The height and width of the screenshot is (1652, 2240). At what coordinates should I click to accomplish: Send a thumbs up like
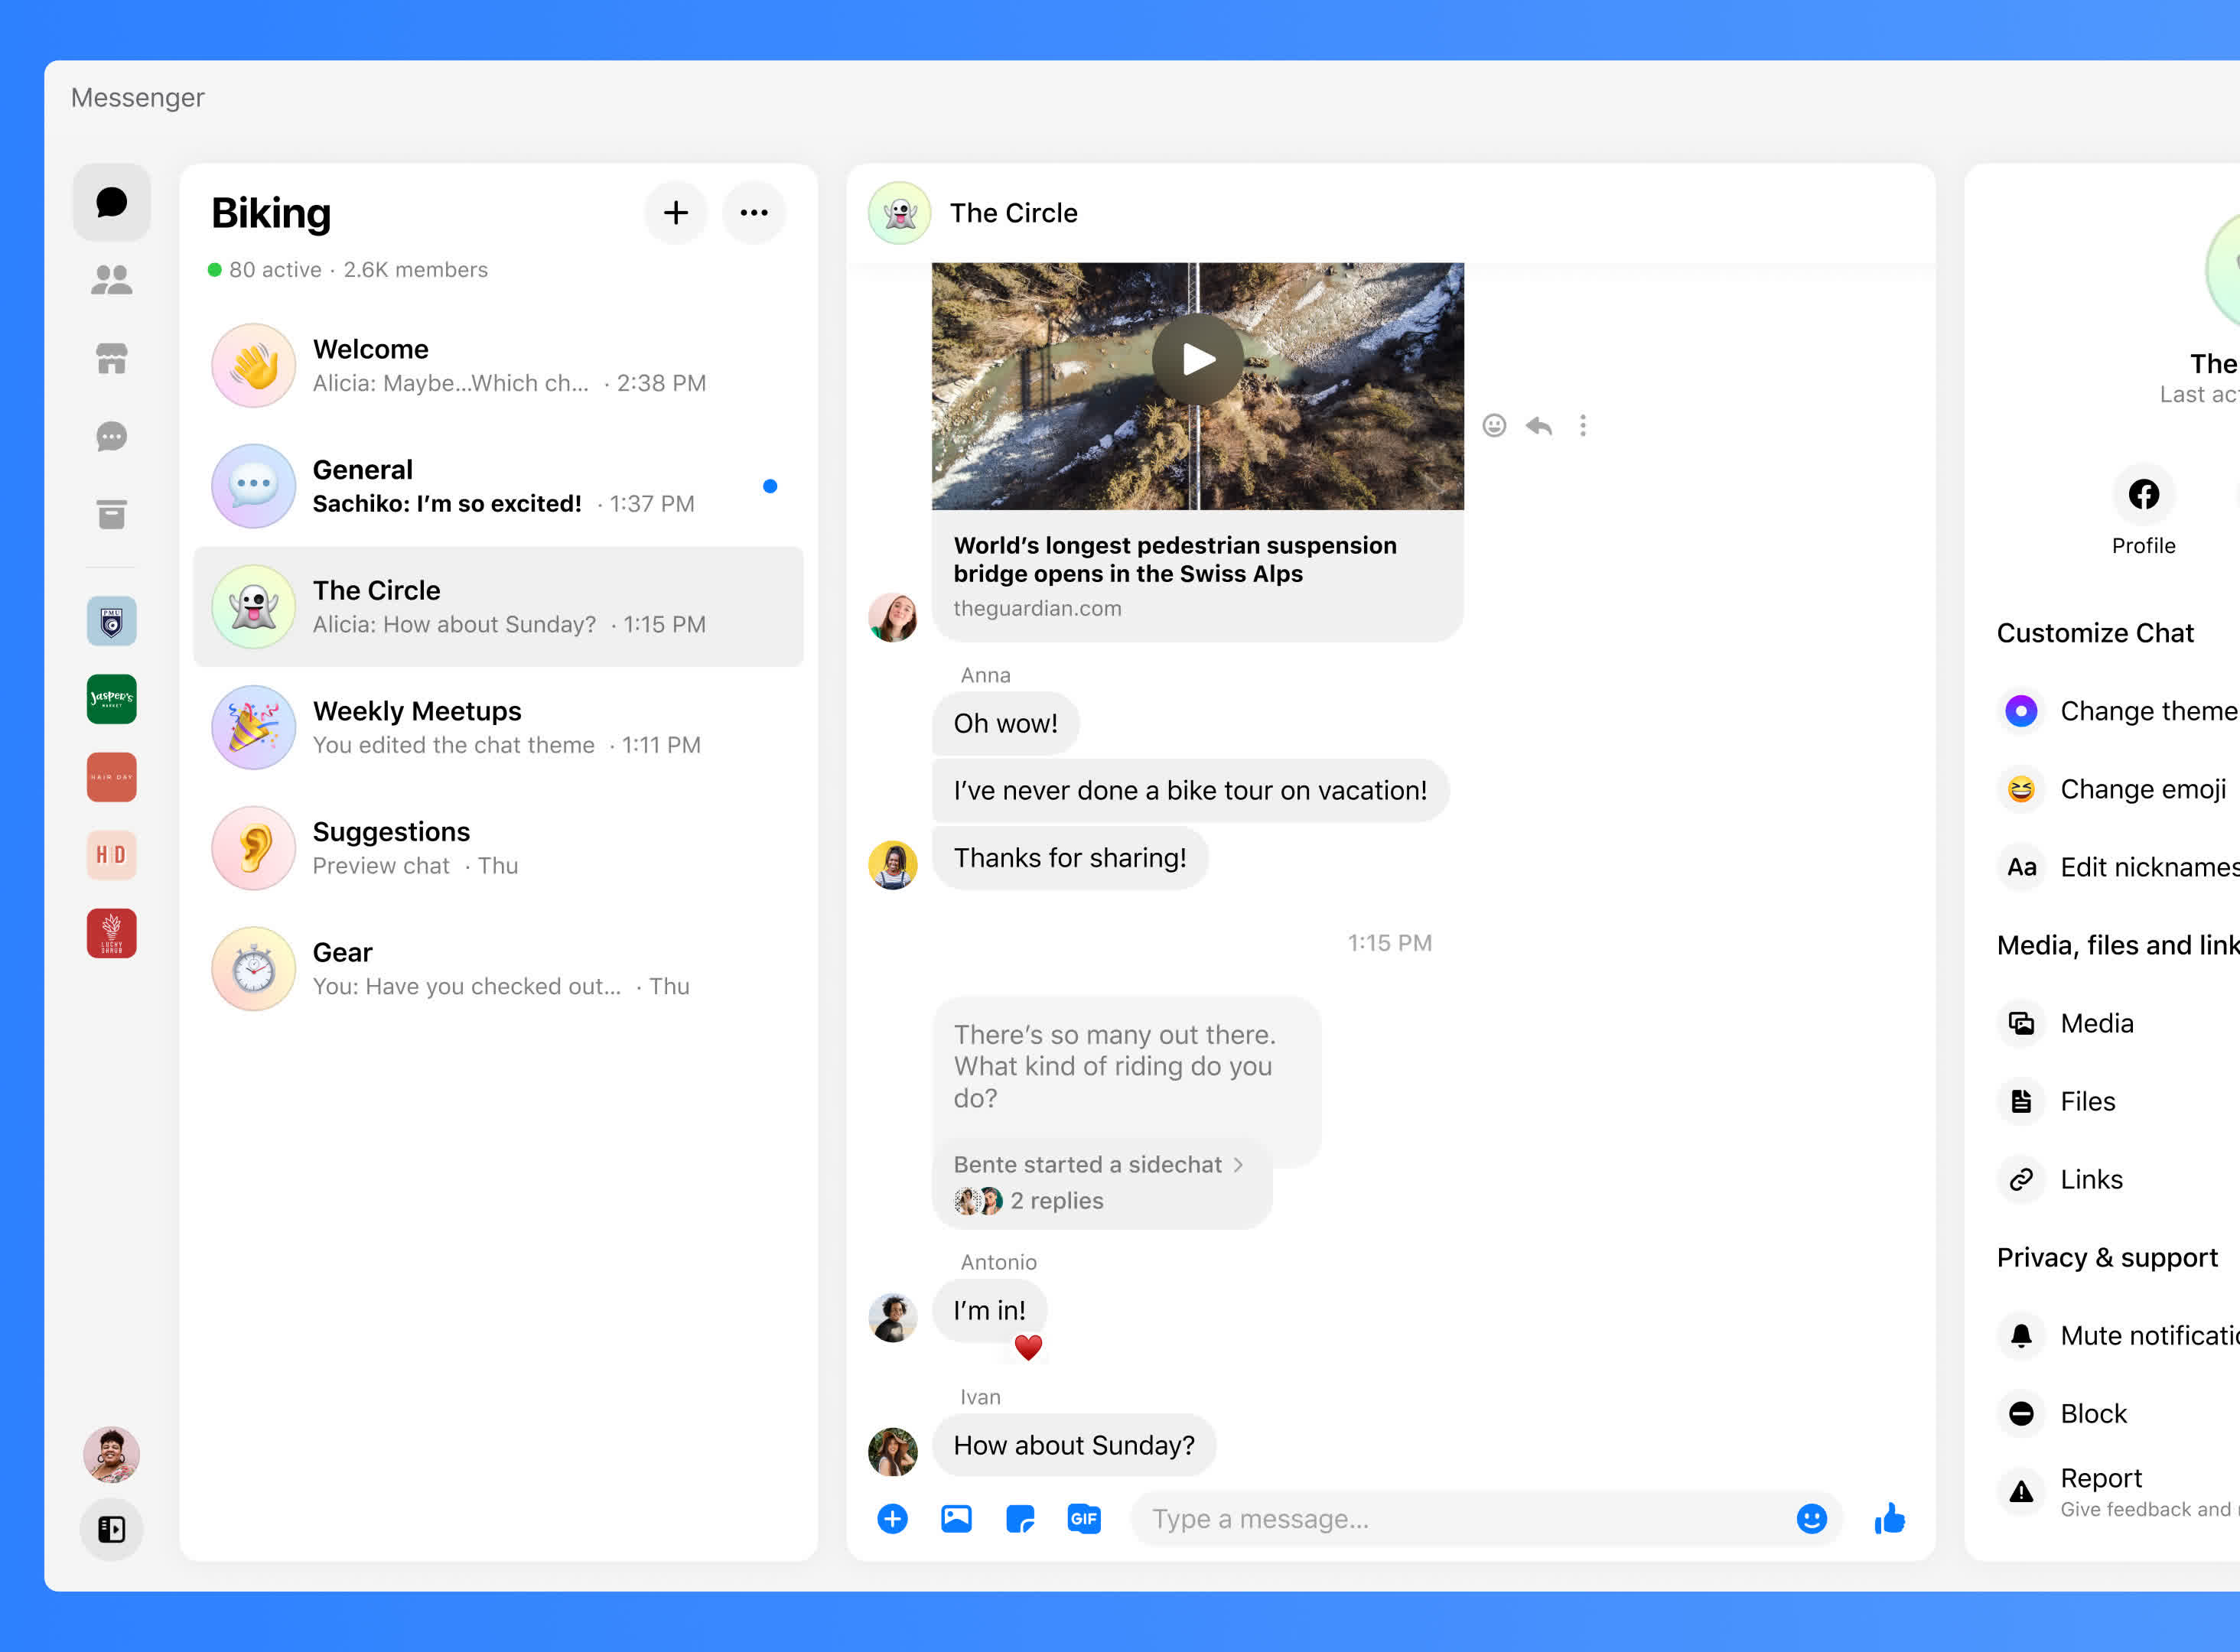pyautogui.click(x=1890, y=1519)
